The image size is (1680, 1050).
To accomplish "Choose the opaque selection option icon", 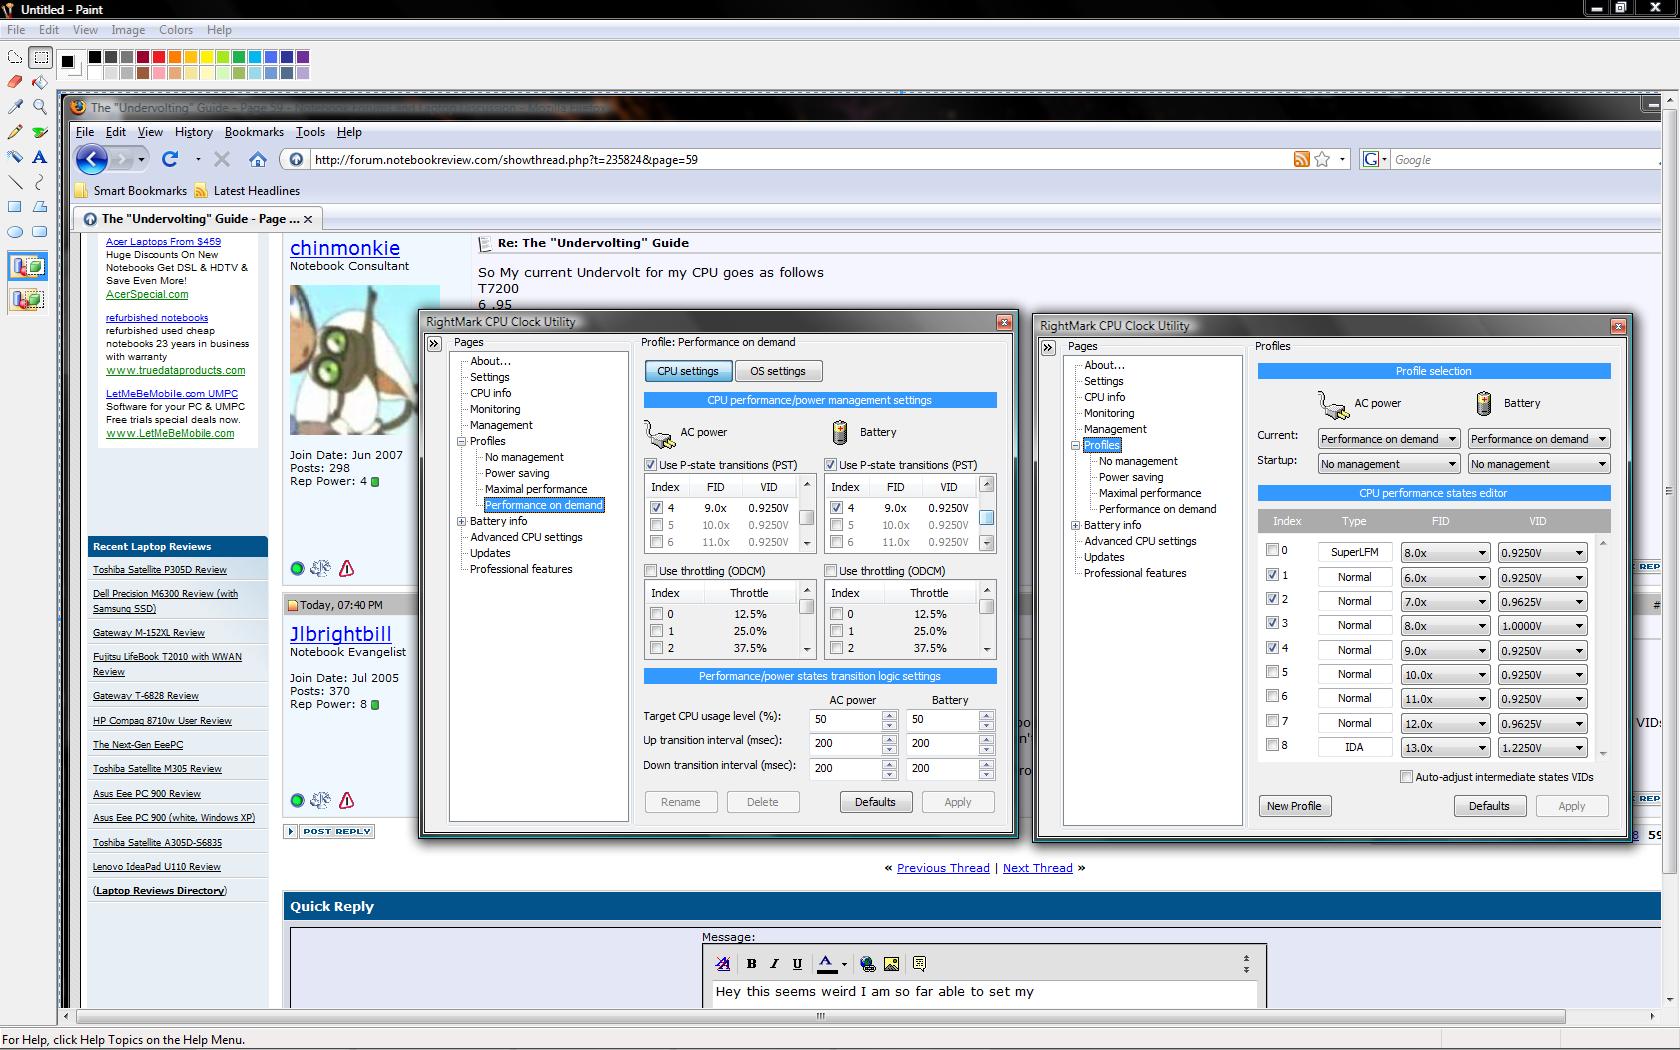I will point(28,267).
